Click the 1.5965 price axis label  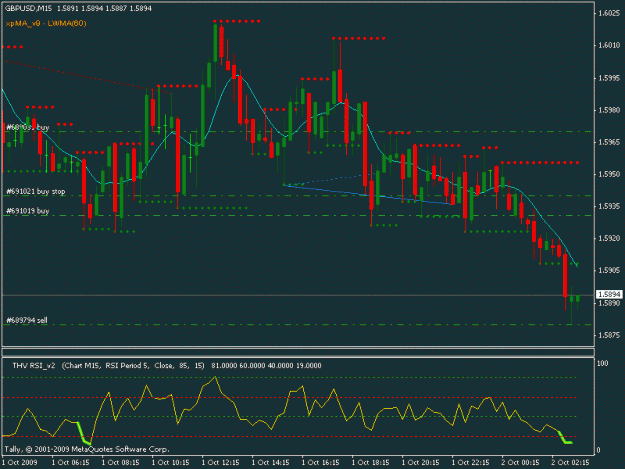pyautogui.click(x=609, y=142)
